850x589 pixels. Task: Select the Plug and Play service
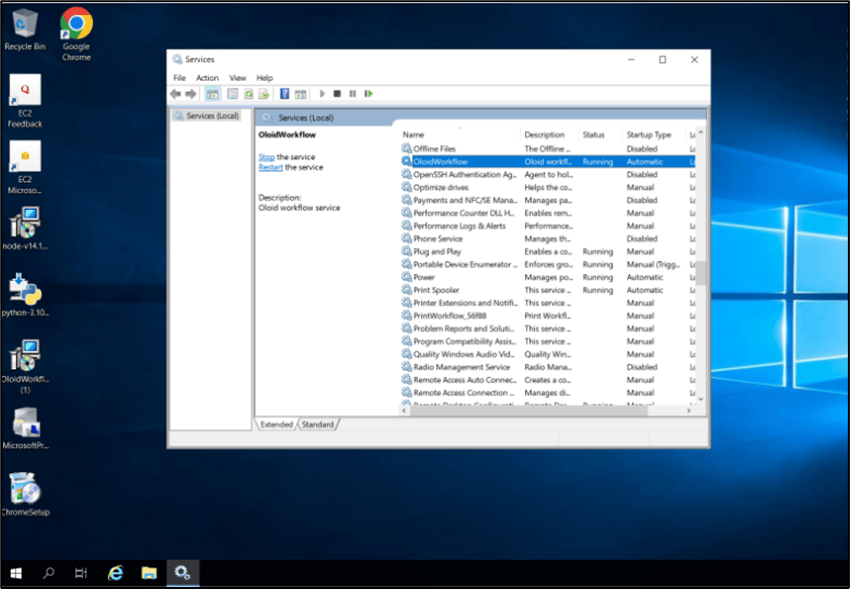pos(548,251)
